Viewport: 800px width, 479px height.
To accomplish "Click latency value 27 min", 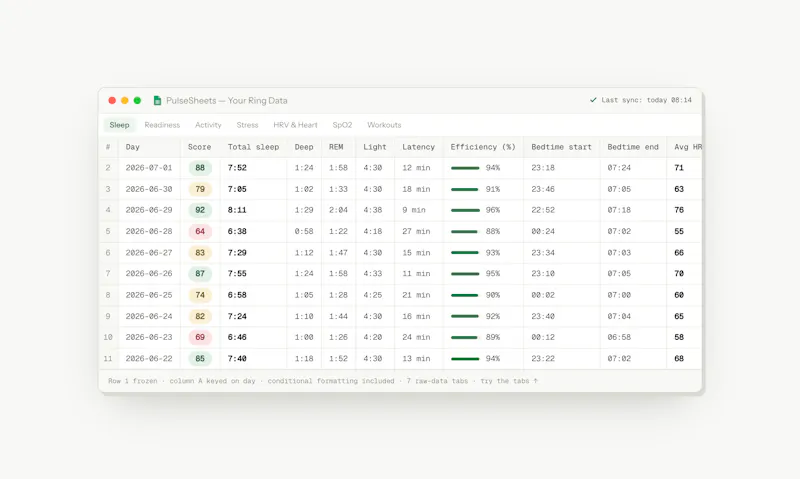I will [416, 232].
